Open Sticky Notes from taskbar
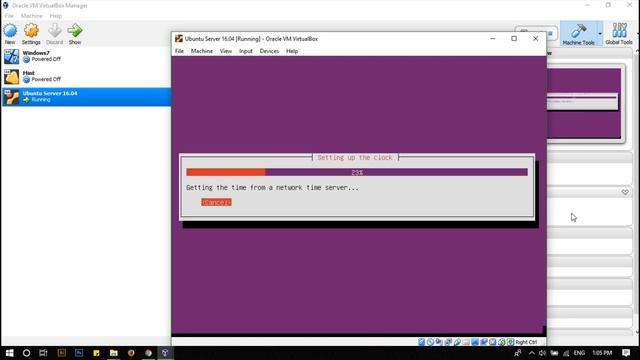 click(x=96, y=353)
